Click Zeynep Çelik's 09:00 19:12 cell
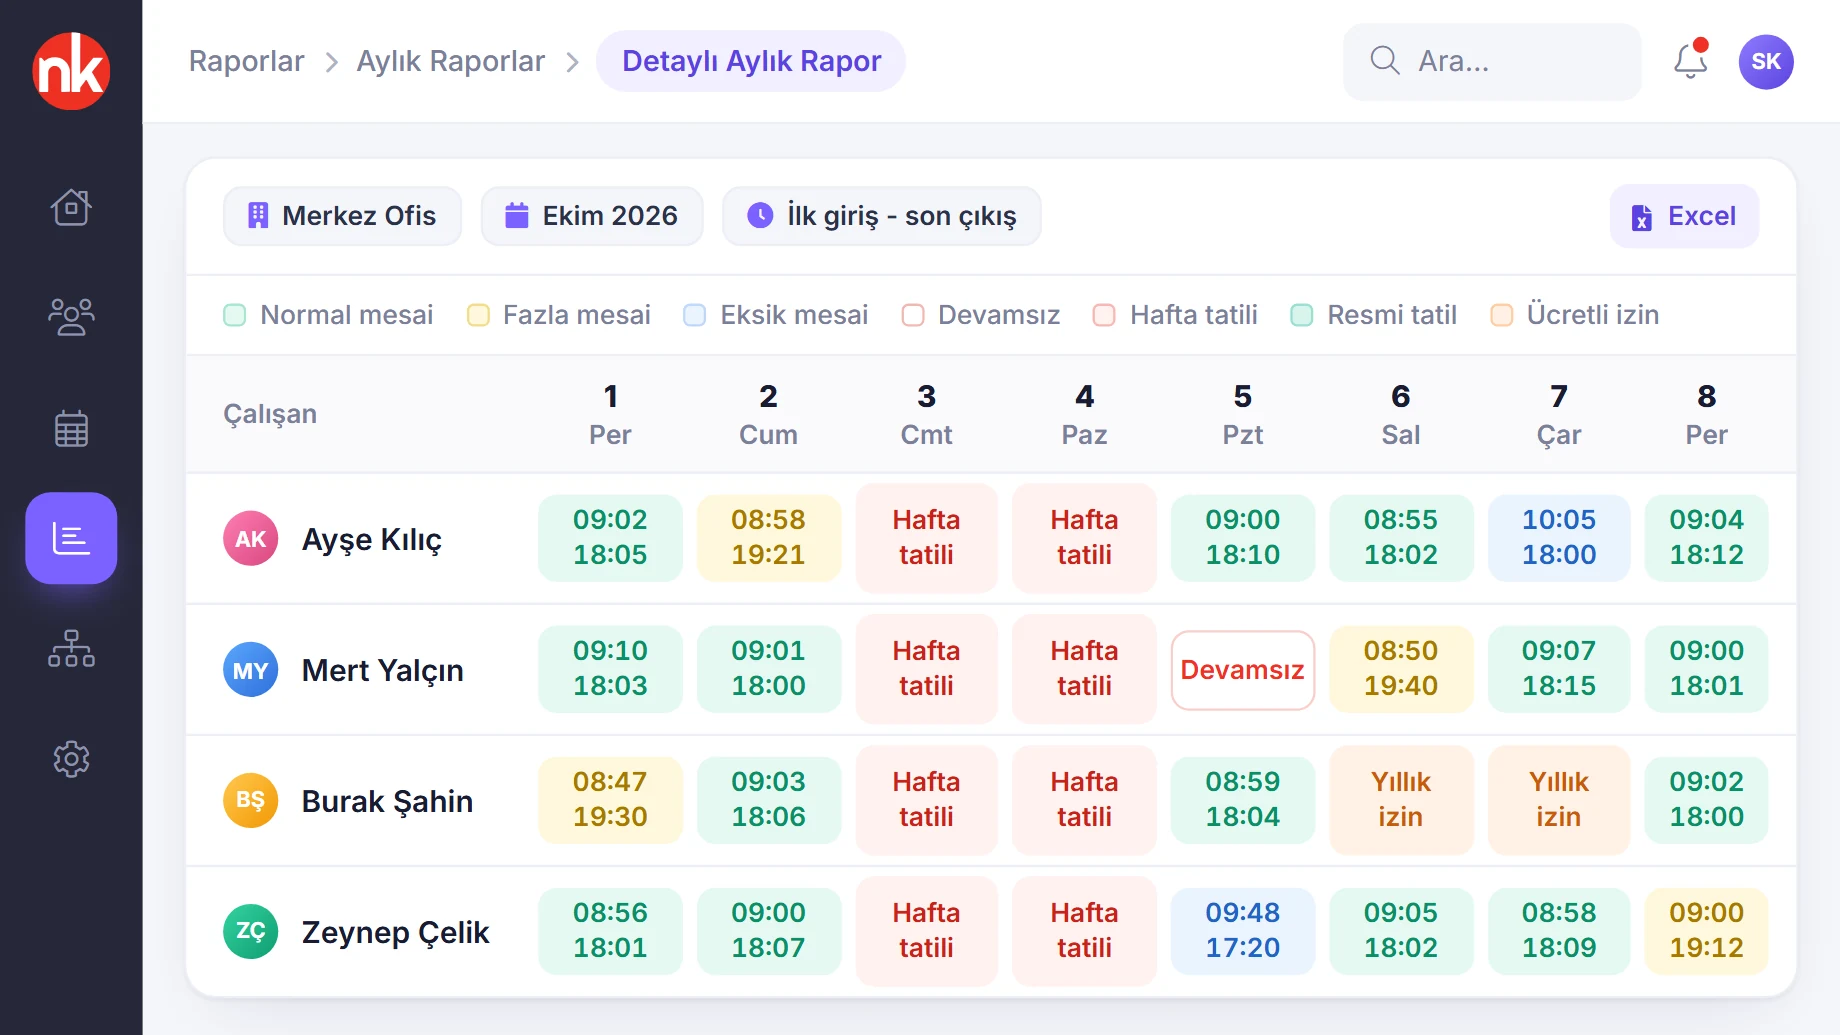 tap(1707, 931)
